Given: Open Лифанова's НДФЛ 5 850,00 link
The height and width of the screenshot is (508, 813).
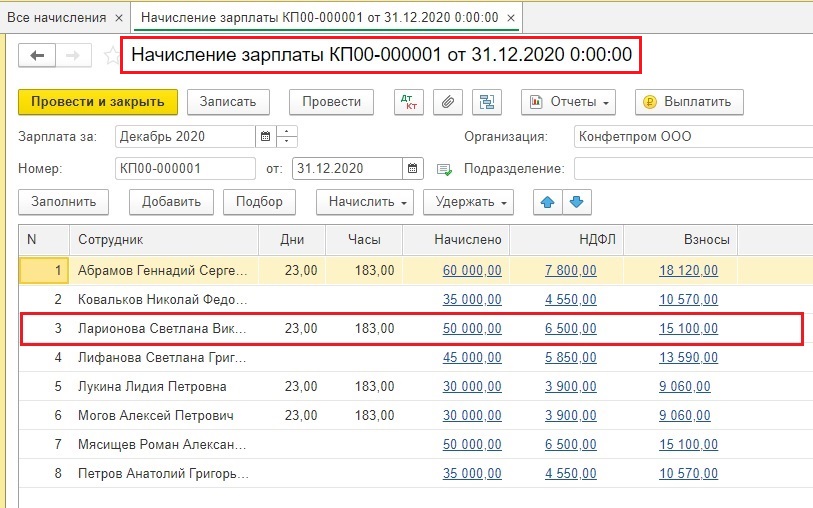Looking at the screenshot, I should click(570, 358).
